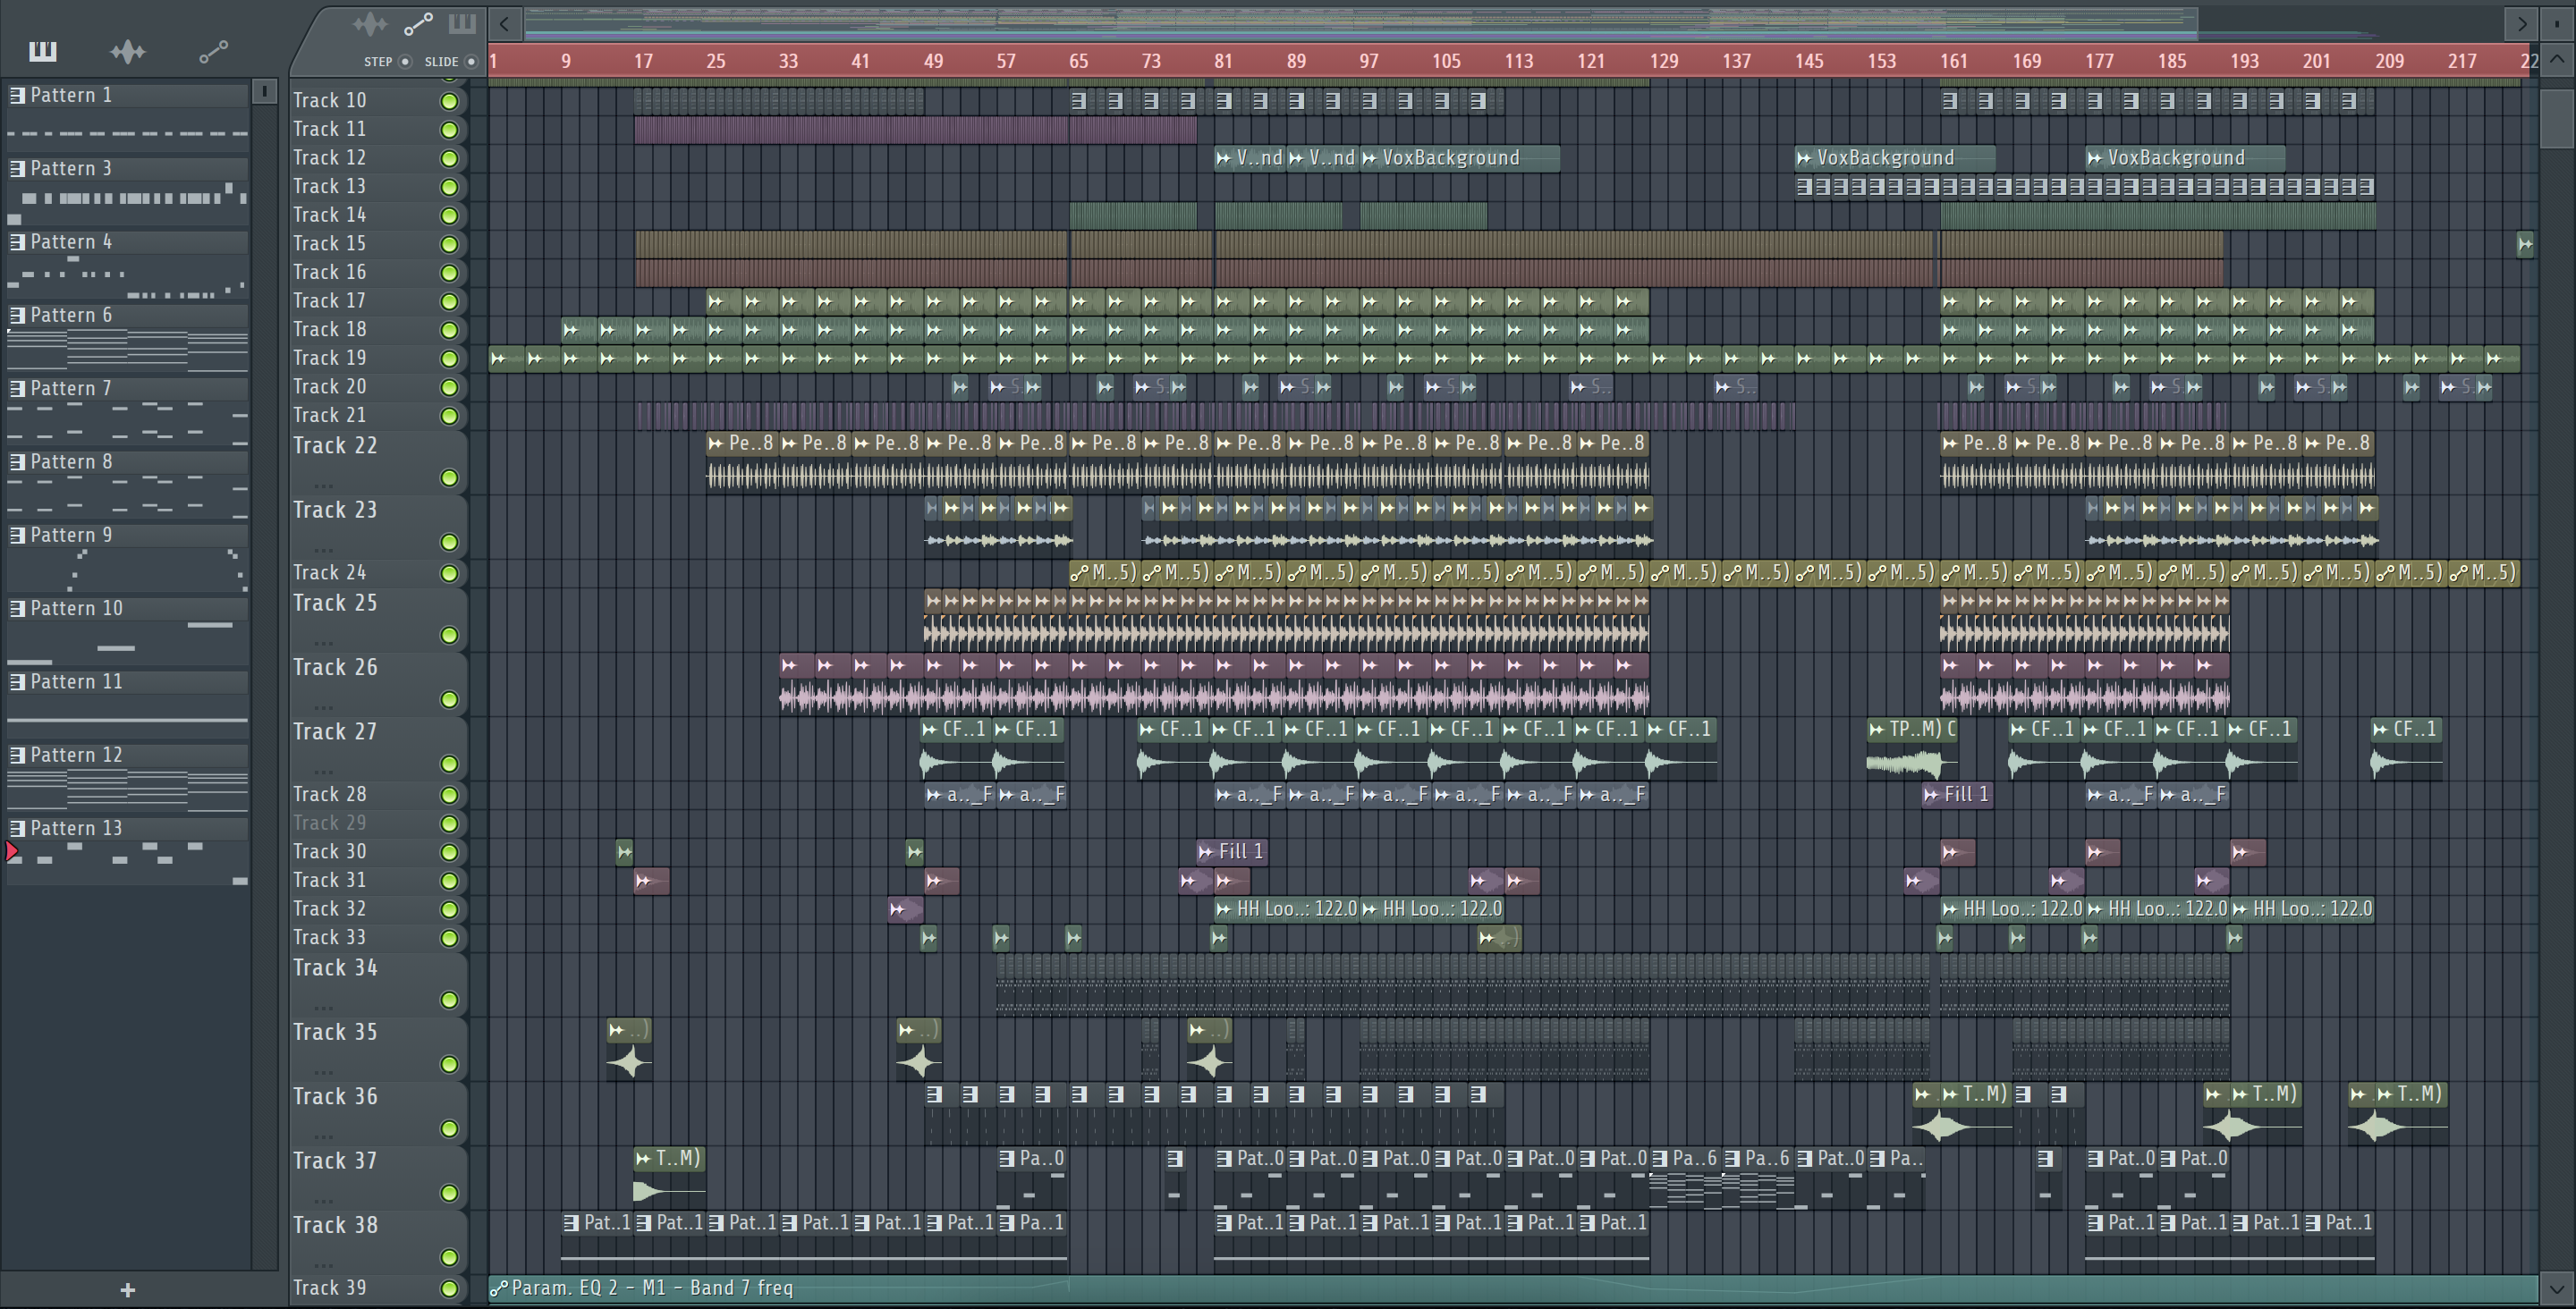The image size is (2576, 1309).
Task: Add a new pattern with the plus button
Action: tap(127, 1290)
